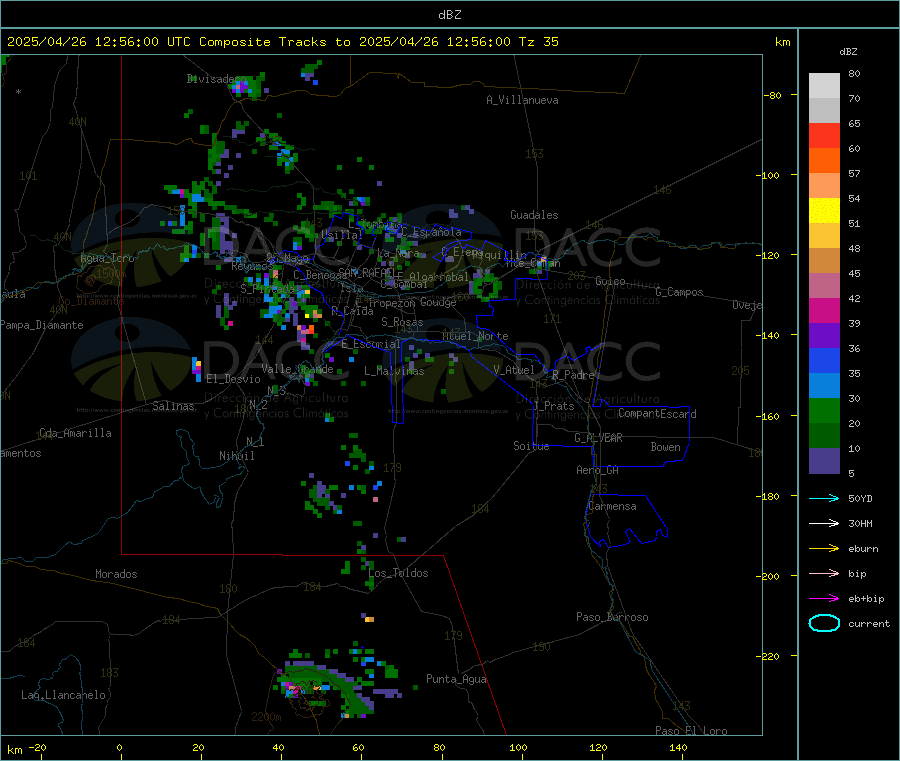Image resolution: width=900 pixels, height=761 pixels.
Task: Click the Atuel_Norte map label
Action: (475, 336)
